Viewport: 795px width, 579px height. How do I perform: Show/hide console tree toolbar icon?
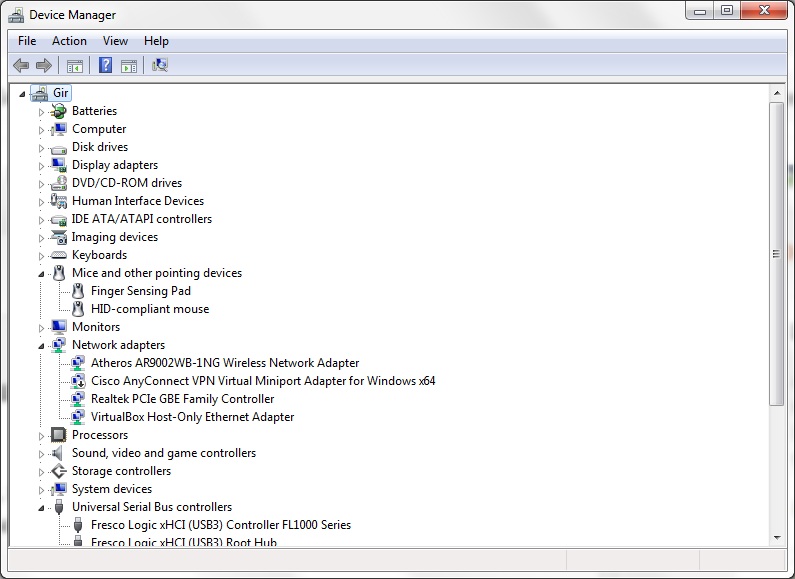click(75, 65)
